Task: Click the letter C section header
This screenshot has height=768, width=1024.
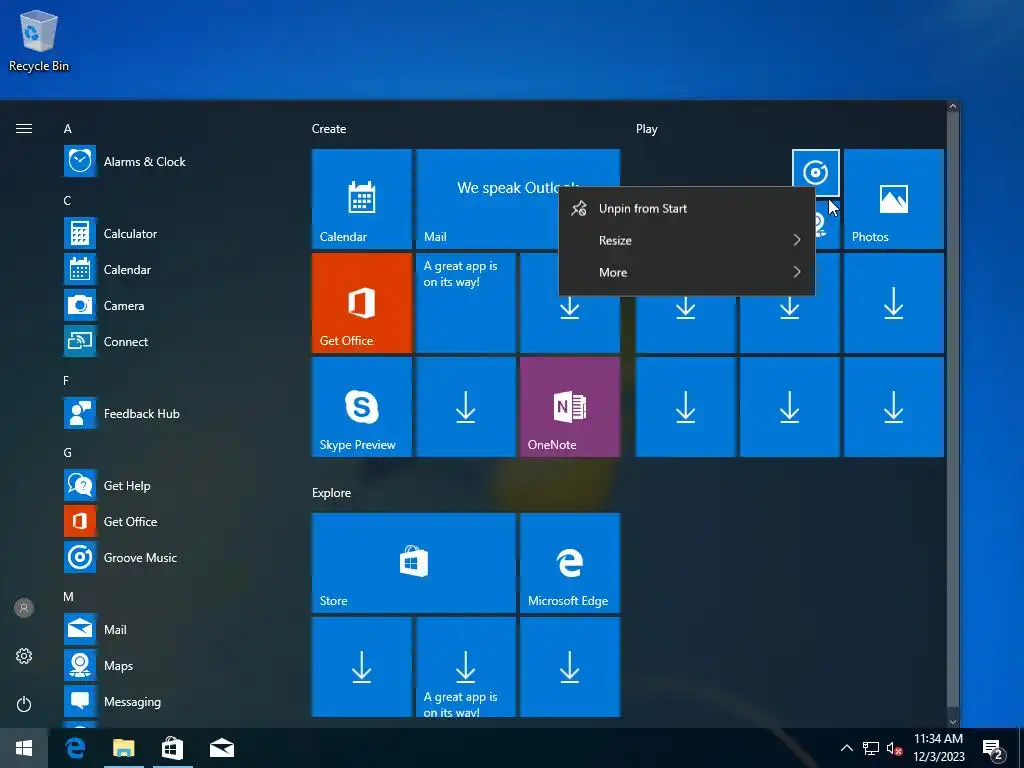Action: click(67, 200)
